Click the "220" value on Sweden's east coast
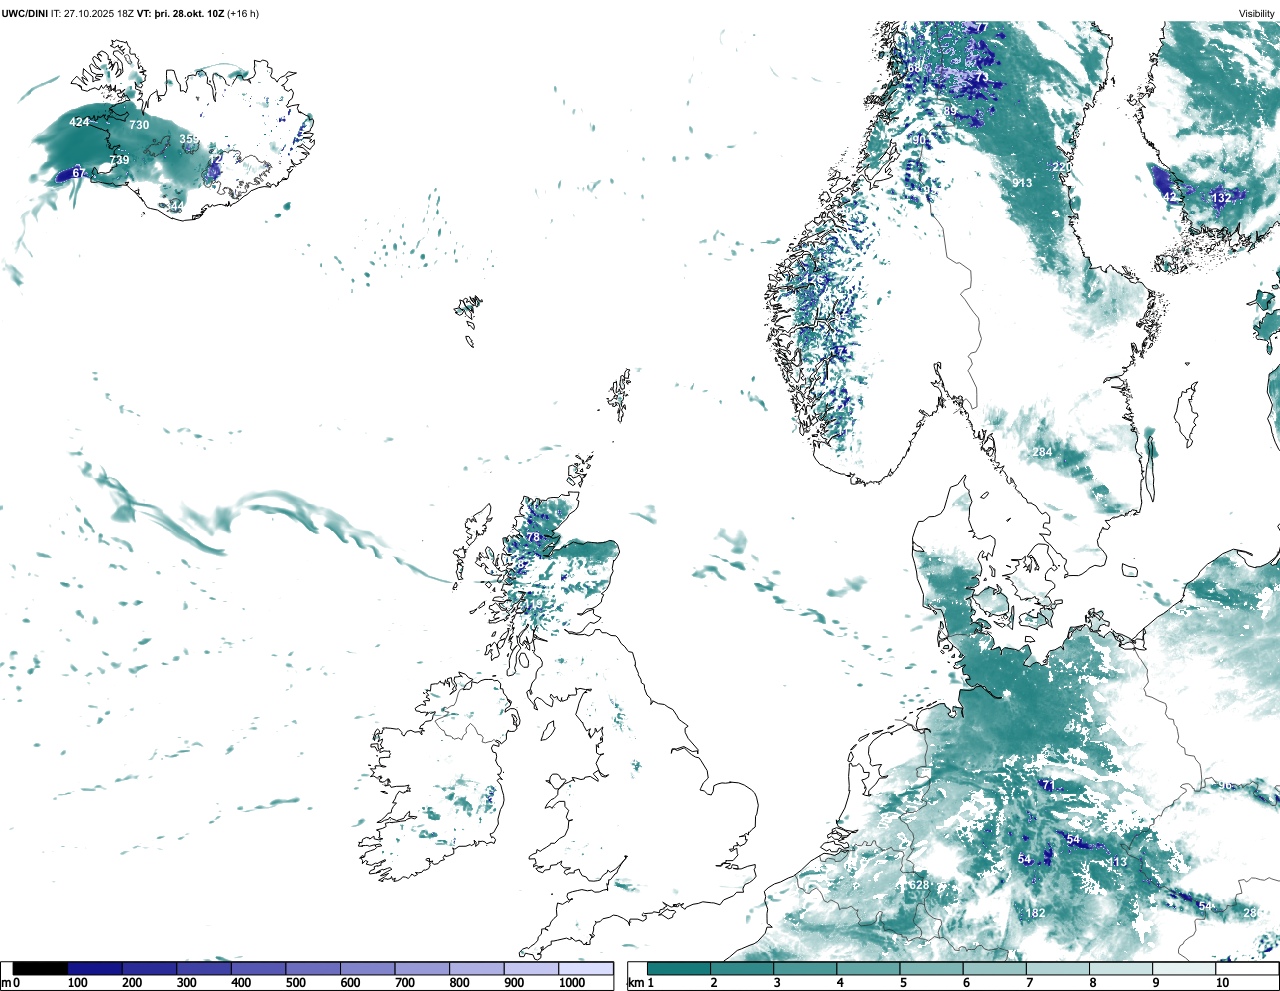1280x991 pixels. [x=1062, y=167]
